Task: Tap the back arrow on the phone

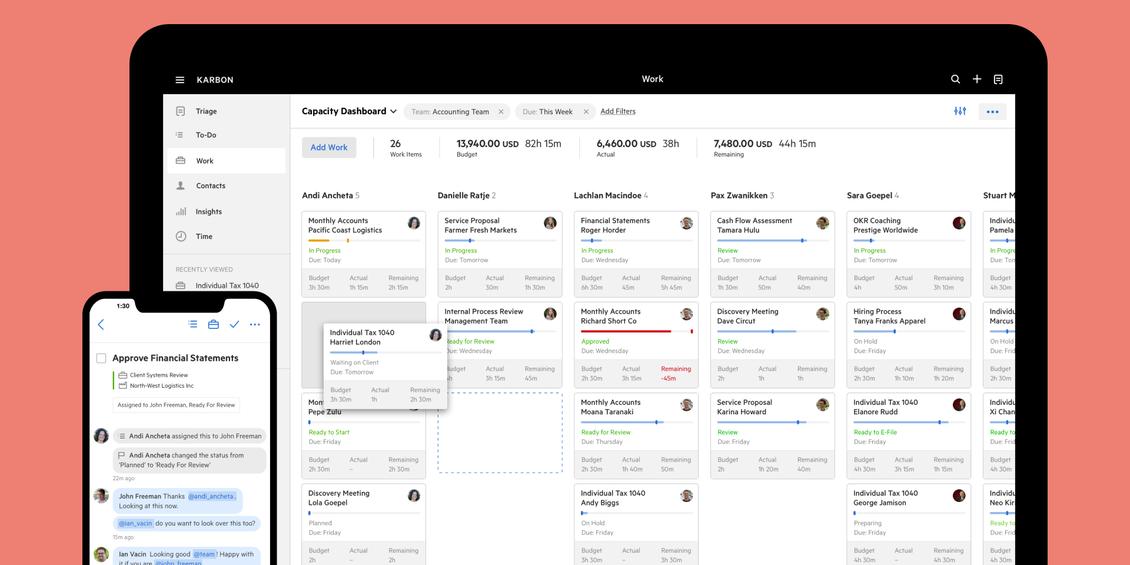Action: (x=101, y=324)
